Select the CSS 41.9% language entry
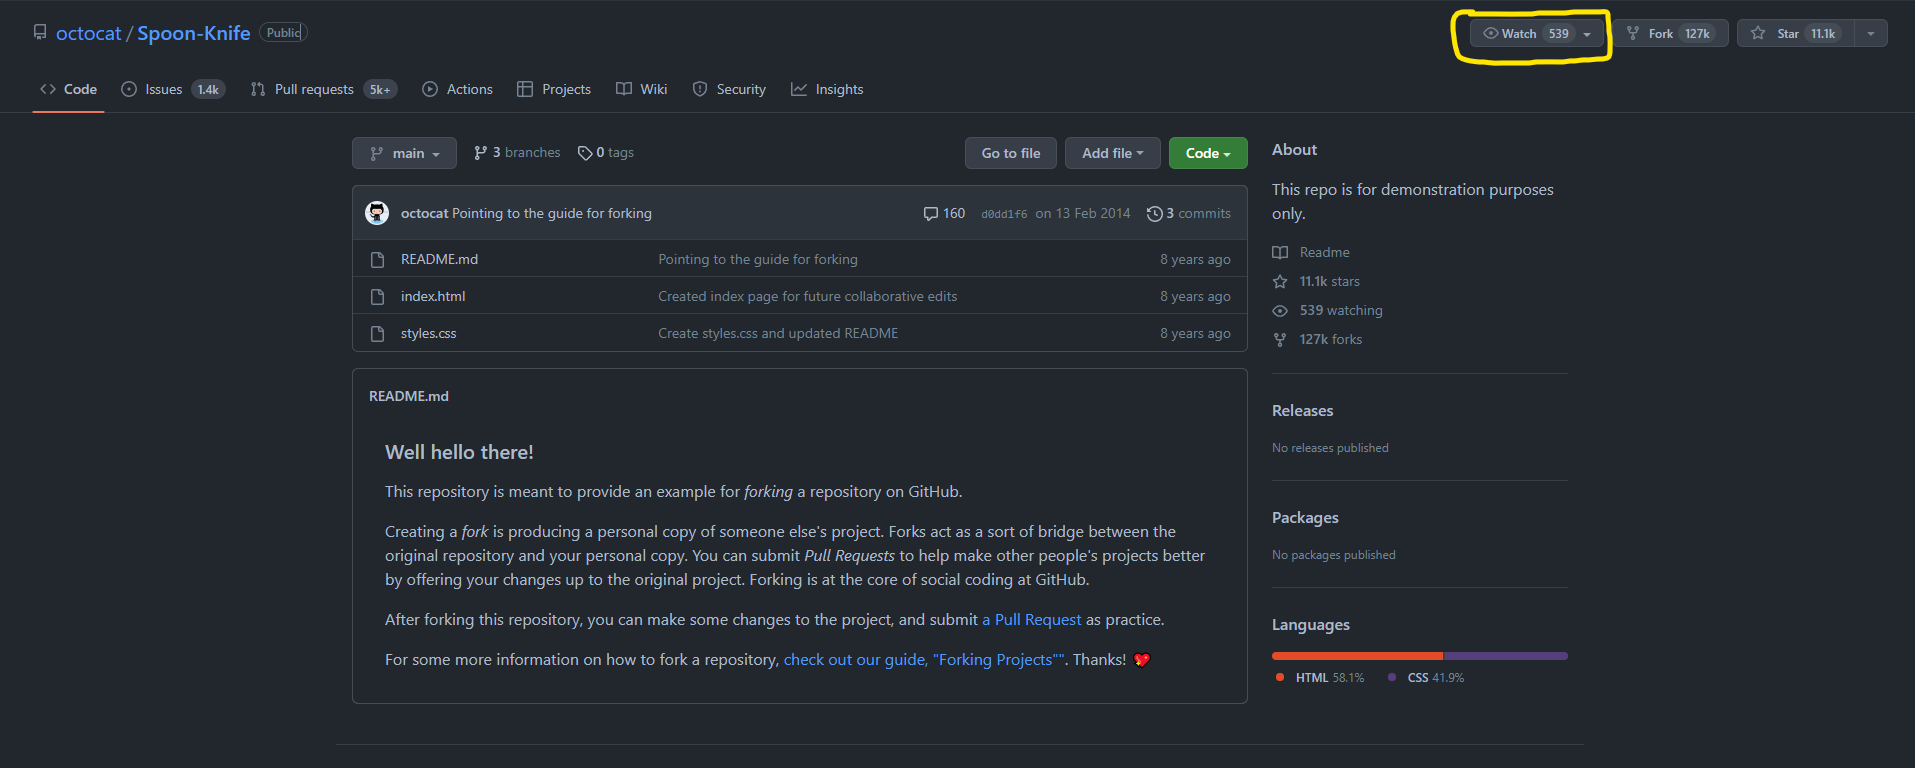This screenshot has height=768, width=1915. point(1426,677)
